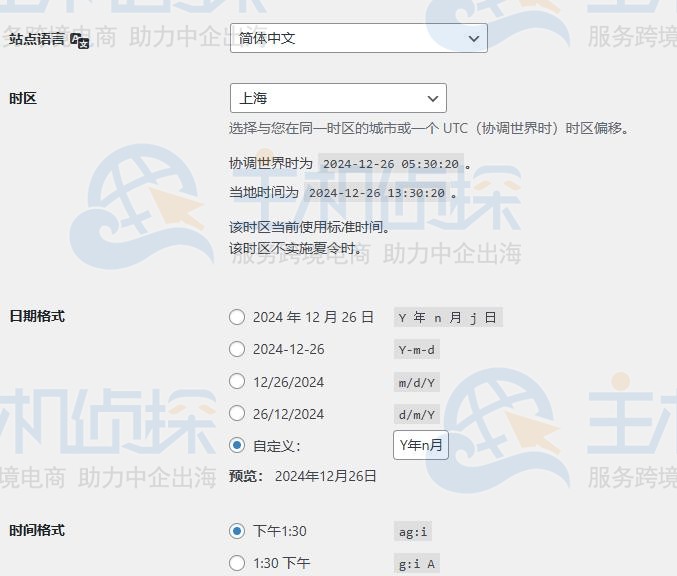Click the translation icon beside 站点语言

(80, 41)
